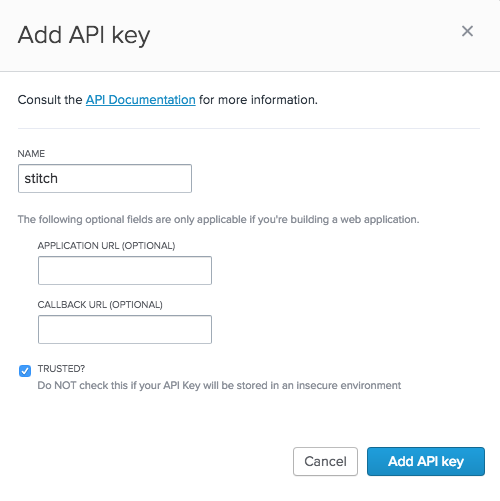Cancel adding the API key
500x501 pixels.
point(325,461)
